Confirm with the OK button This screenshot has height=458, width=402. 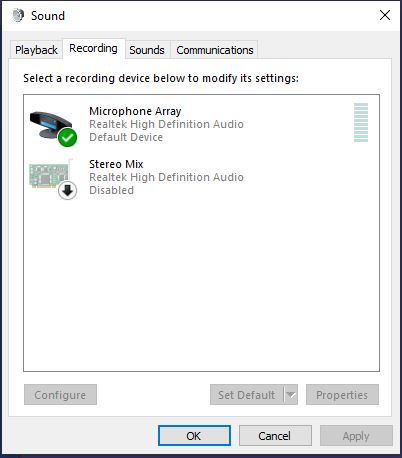pyautogui.click(x=194, y=436)
